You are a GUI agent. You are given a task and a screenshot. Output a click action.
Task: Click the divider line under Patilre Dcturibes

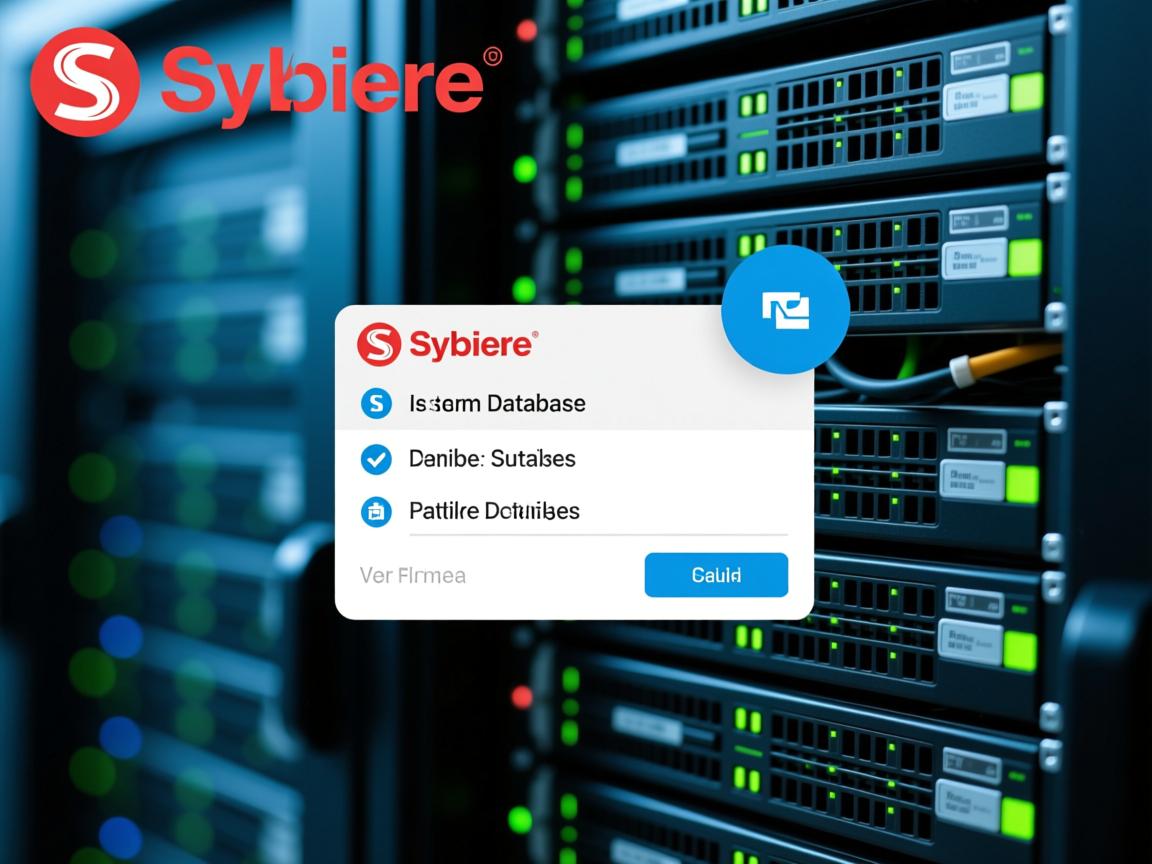598,536
